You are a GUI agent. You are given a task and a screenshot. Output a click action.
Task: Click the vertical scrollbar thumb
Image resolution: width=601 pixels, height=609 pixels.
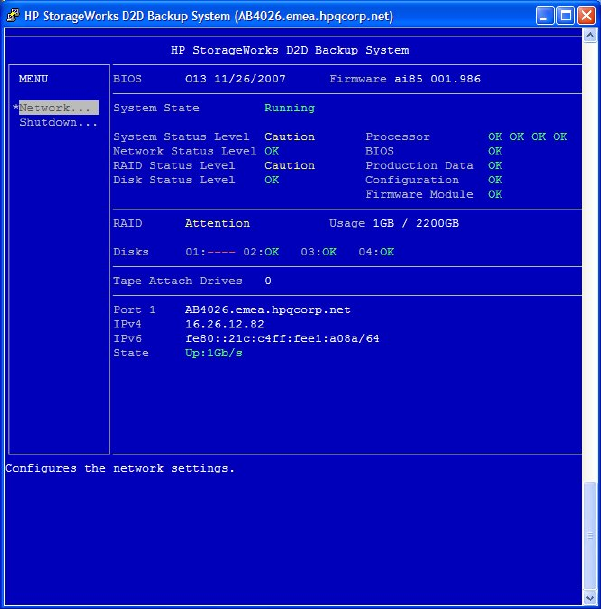590,536
